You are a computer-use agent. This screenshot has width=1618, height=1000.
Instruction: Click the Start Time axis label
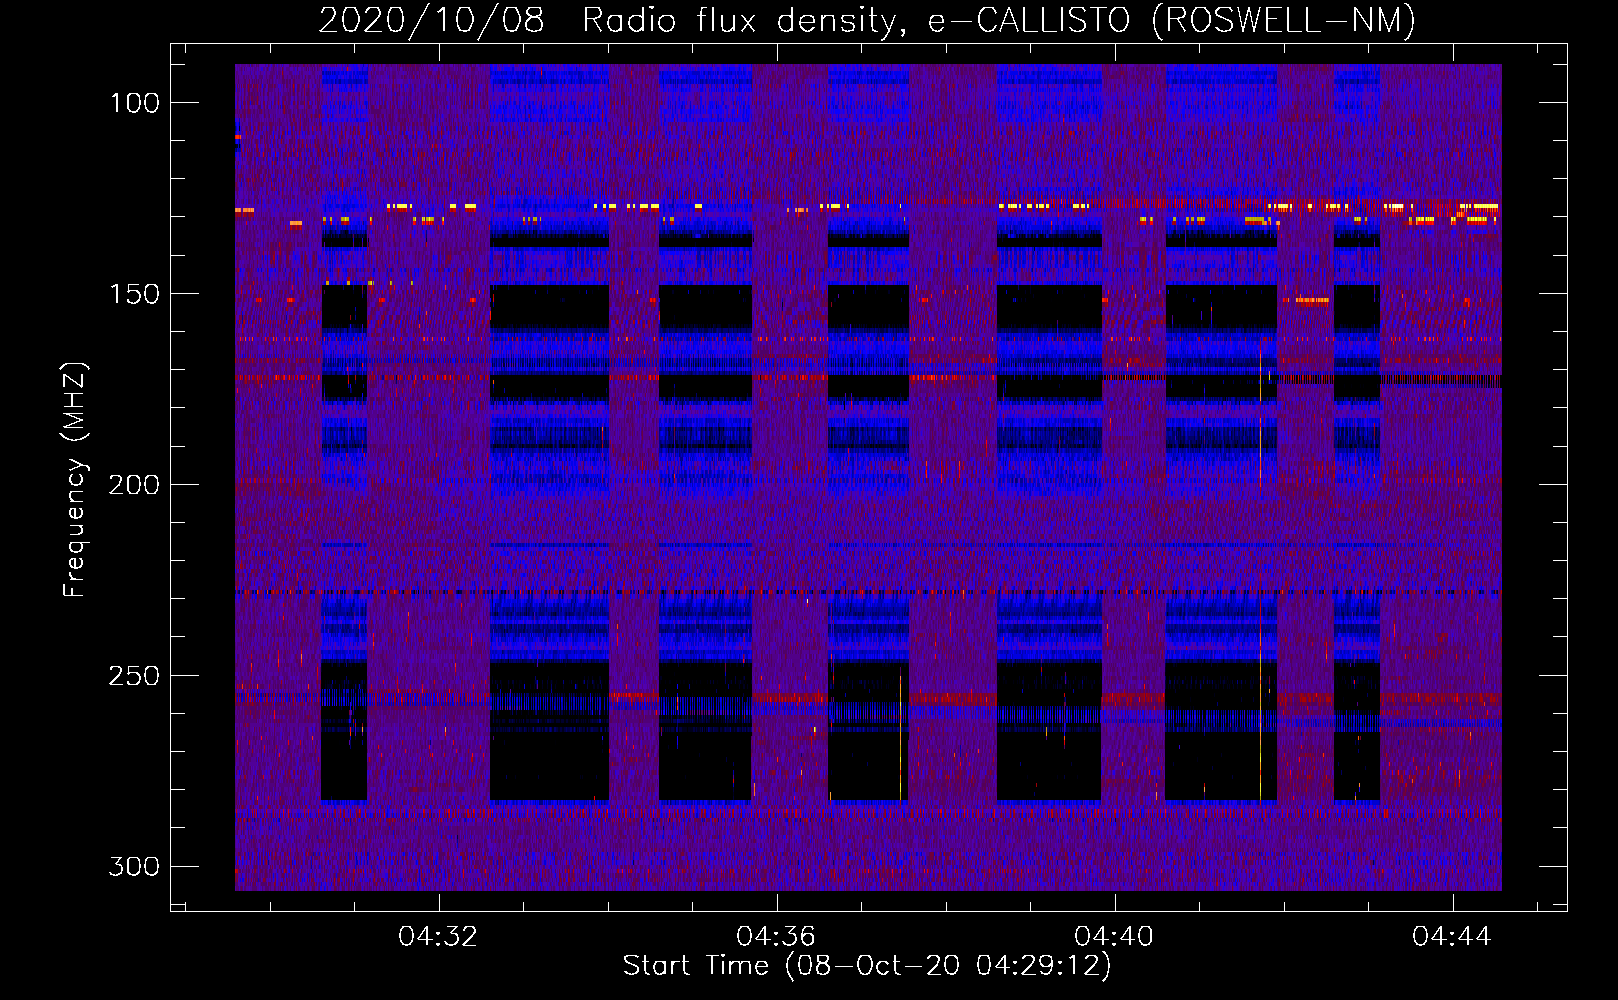point(867,966)
